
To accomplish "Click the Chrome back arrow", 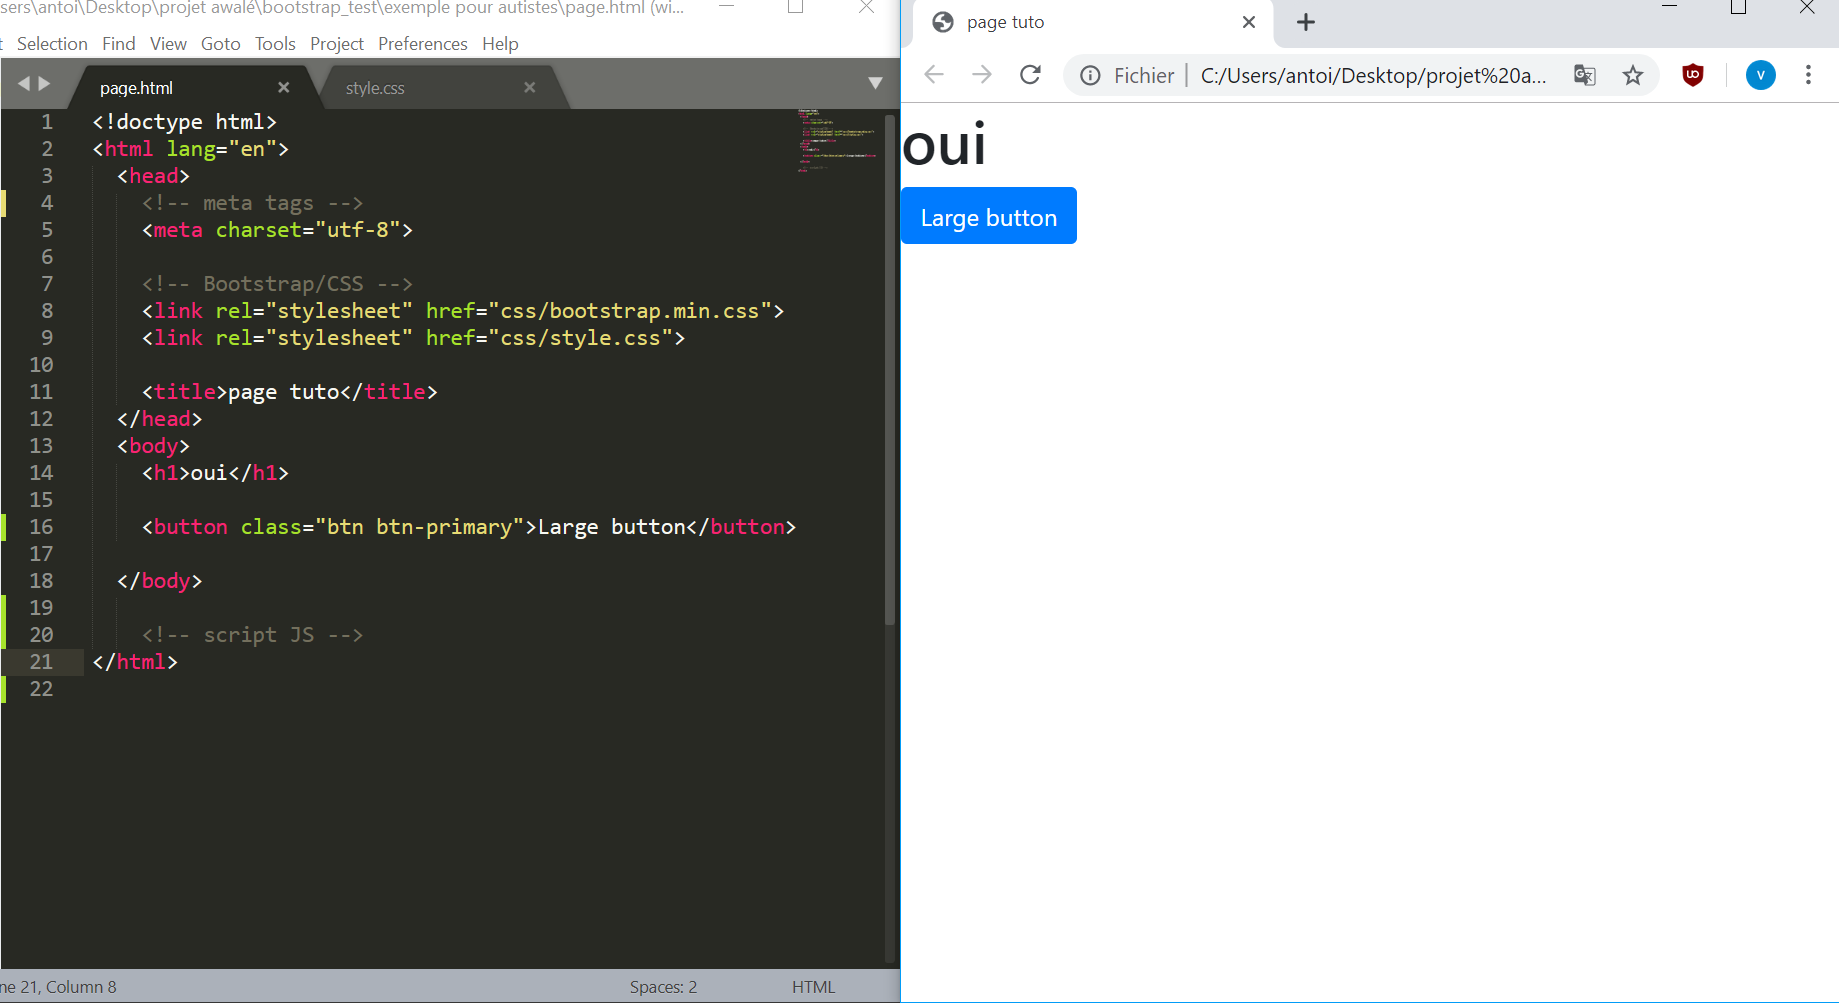I will click(x=934, y=75).
